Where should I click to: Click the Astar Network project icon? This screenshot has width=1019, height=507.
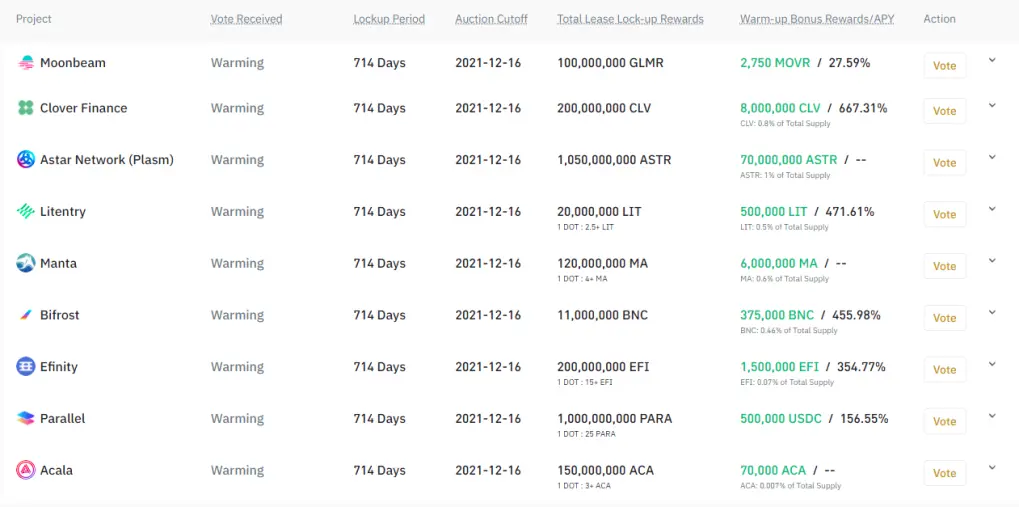pyautogui.click(x=25, y=159)
